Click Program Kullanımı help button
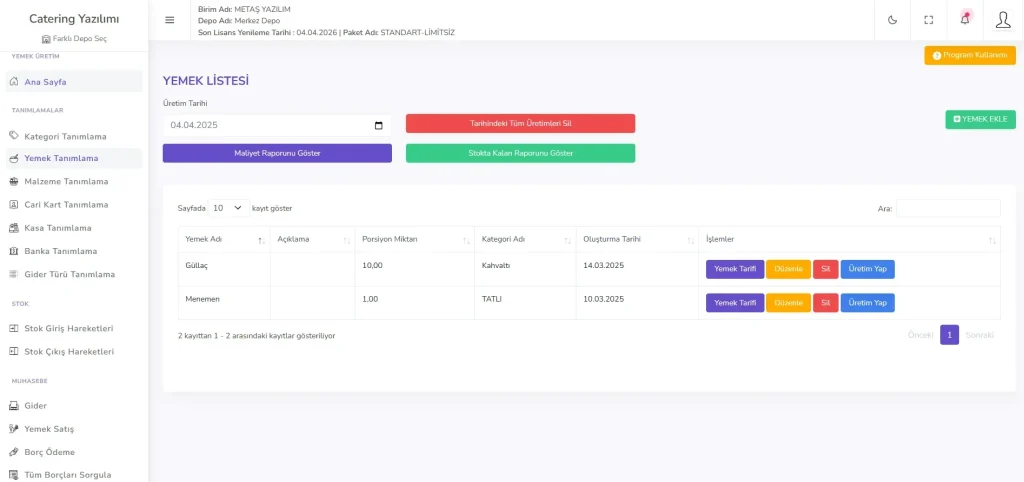The height and width of the screenshot is (482, 1024). [x=969, y=55]
